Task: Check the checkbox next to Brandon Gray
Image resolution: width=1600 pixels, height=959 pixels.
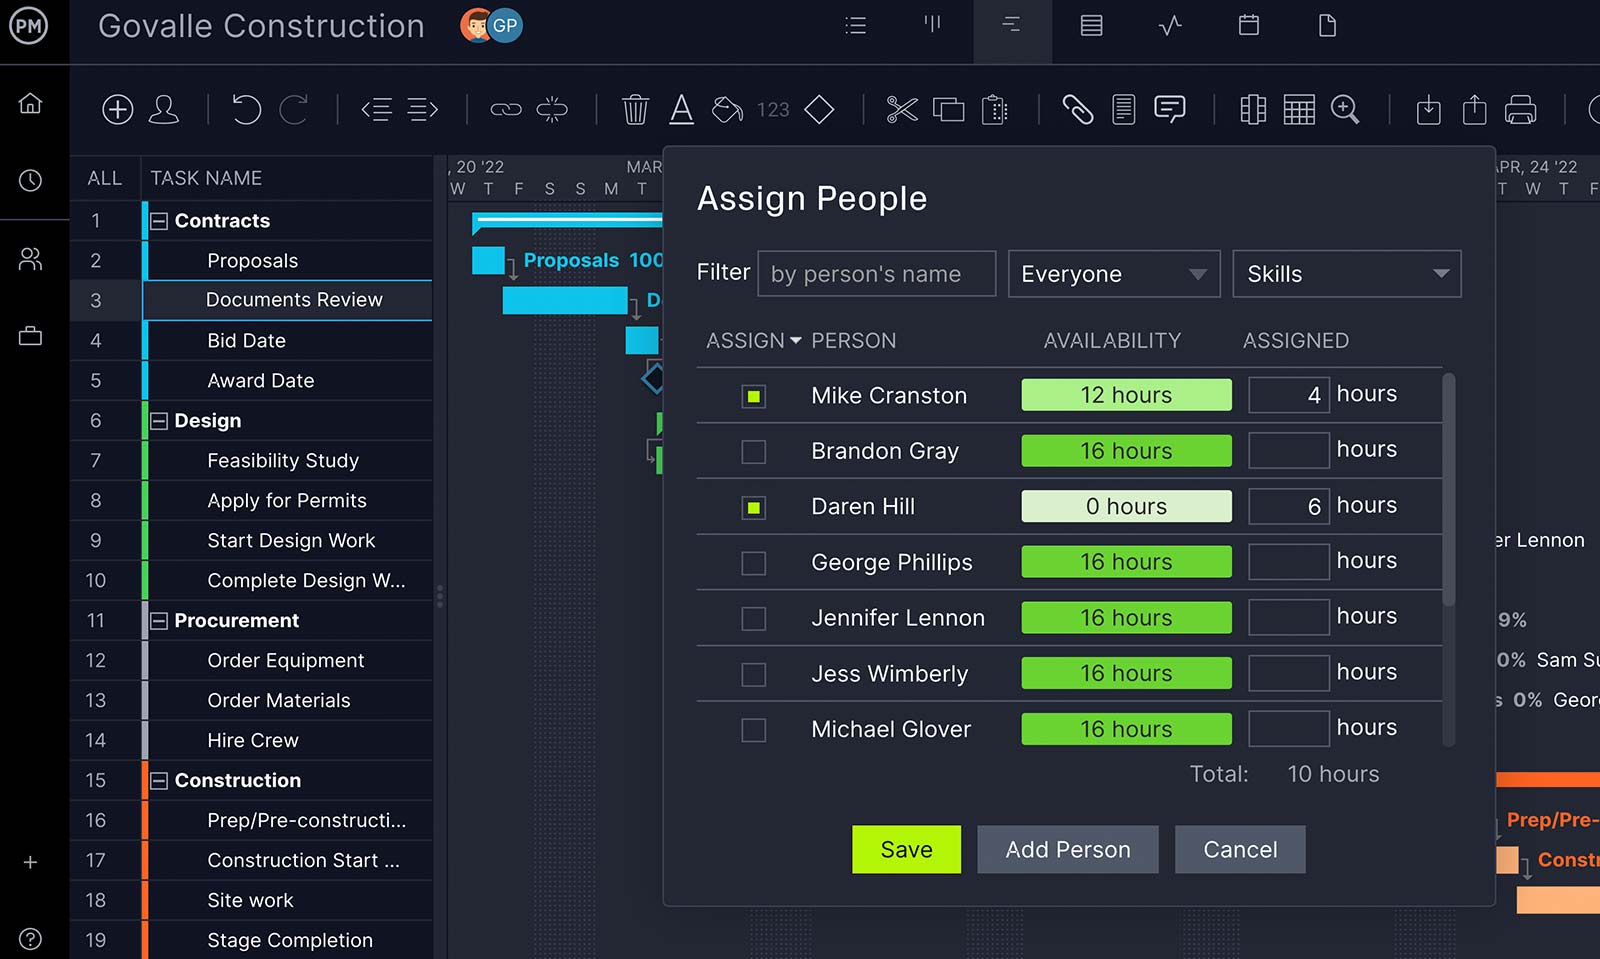Action: click(x=753, y=451)
